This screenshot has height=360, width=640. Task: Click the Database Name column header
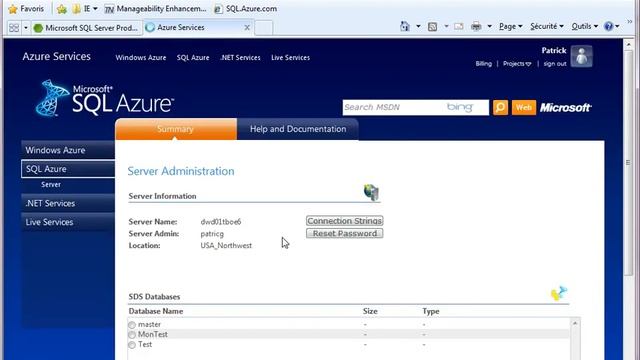(x=156, y=311)
